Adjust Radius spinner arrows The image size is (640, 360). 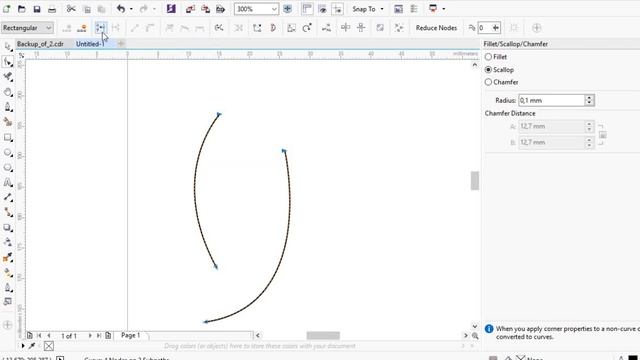(x=589, y=100)
